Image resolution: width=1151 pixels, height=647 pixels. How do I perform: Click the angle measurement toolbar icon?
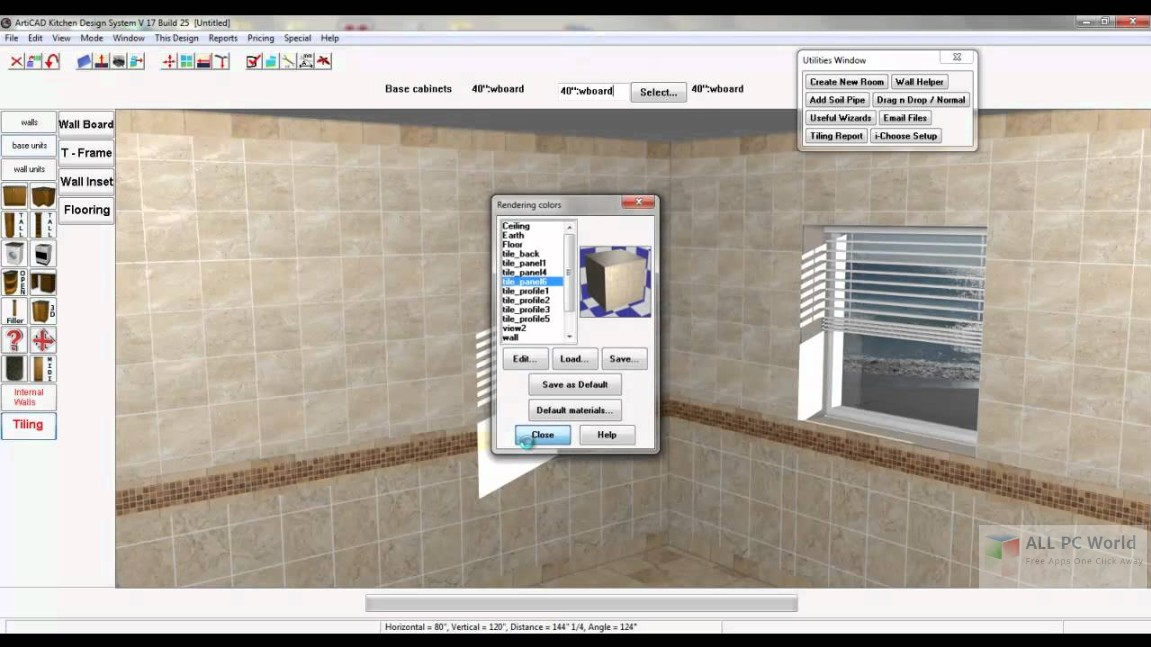pyautogui.click(x=306, y=62)
